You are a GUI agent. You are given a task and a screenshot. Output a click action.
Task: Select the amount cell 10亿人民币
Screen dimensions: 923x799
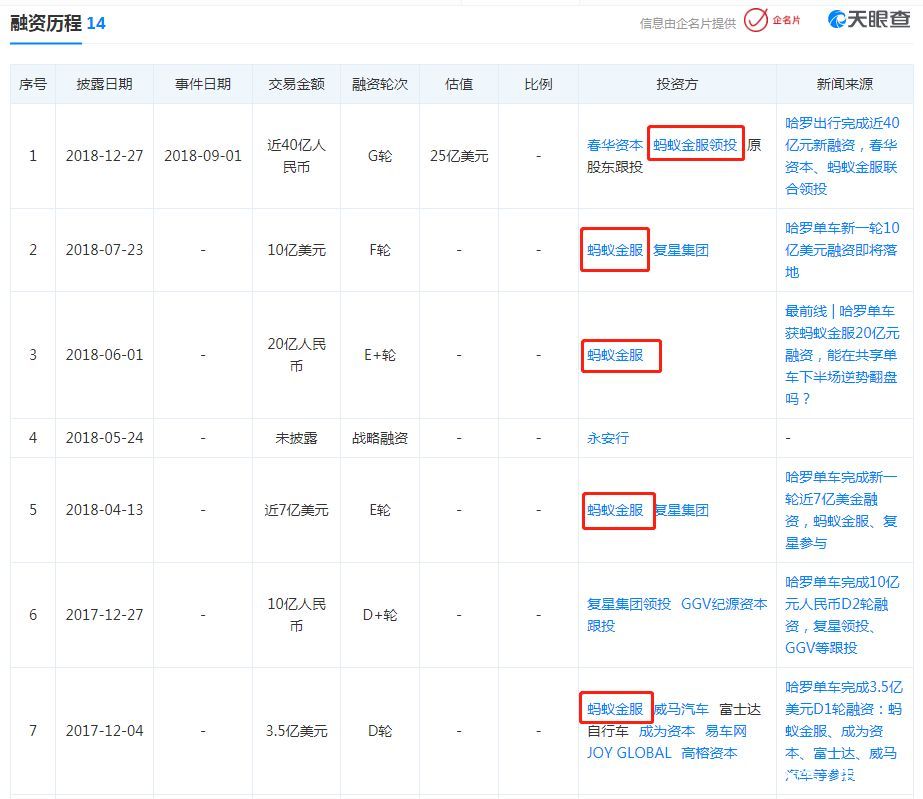coord(296,615)
